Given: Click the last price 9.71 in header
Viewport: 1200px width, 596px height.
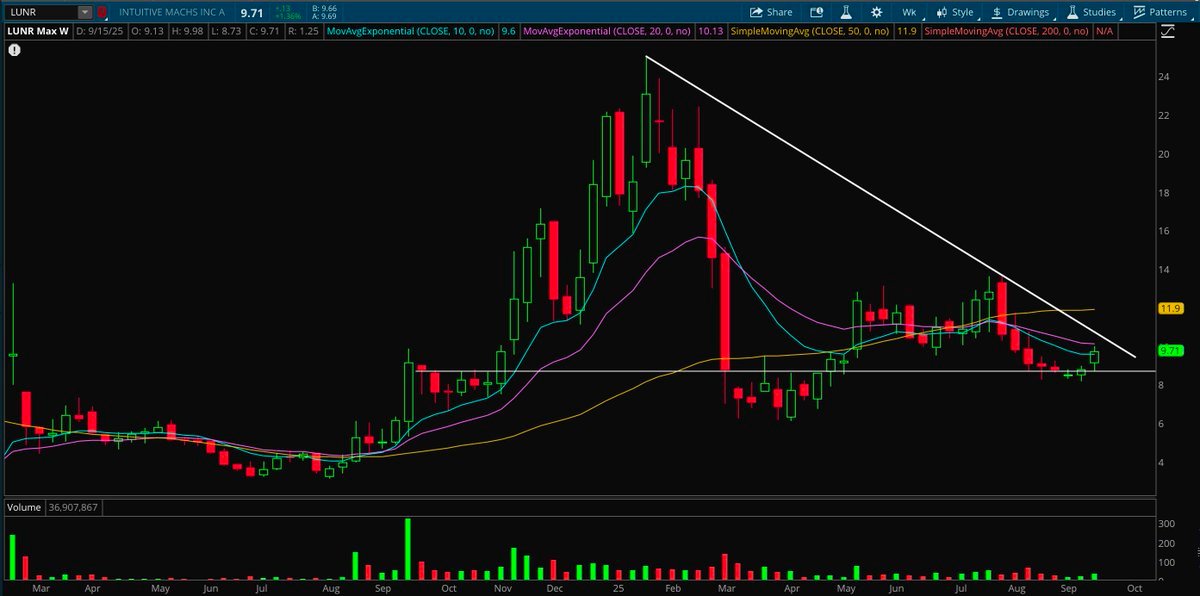Looking at the screenshot, I should pyautogui.click(x=251, y=13).
